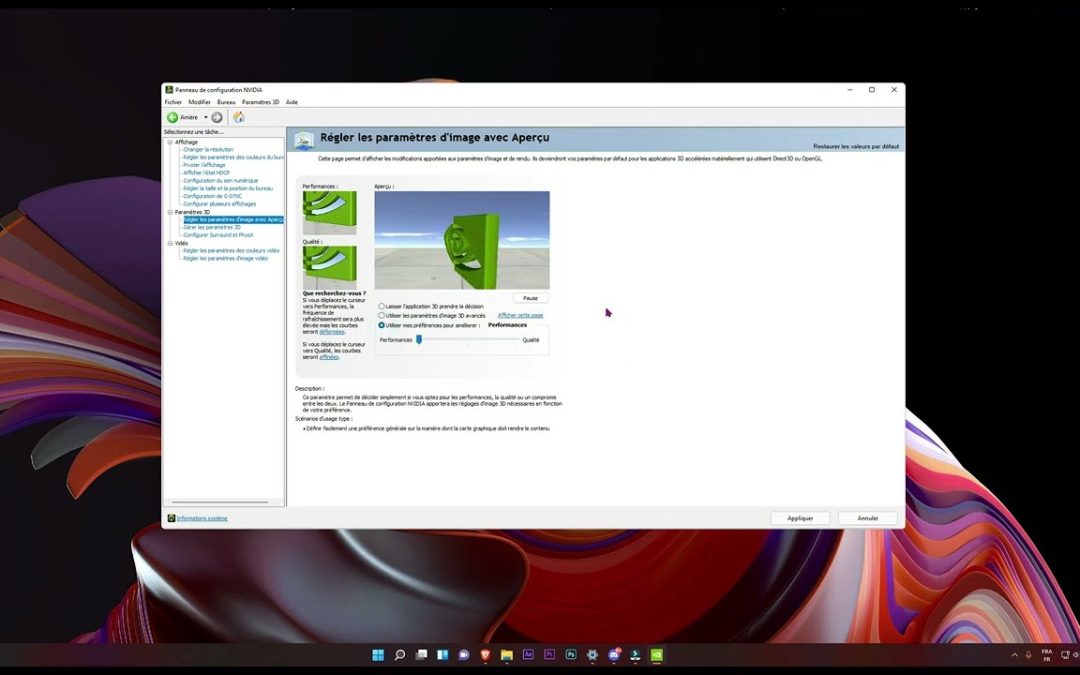1080x675 pixels.
Task: Select 'Configuration du son numérique' task
Action: (x=220, y=180)
